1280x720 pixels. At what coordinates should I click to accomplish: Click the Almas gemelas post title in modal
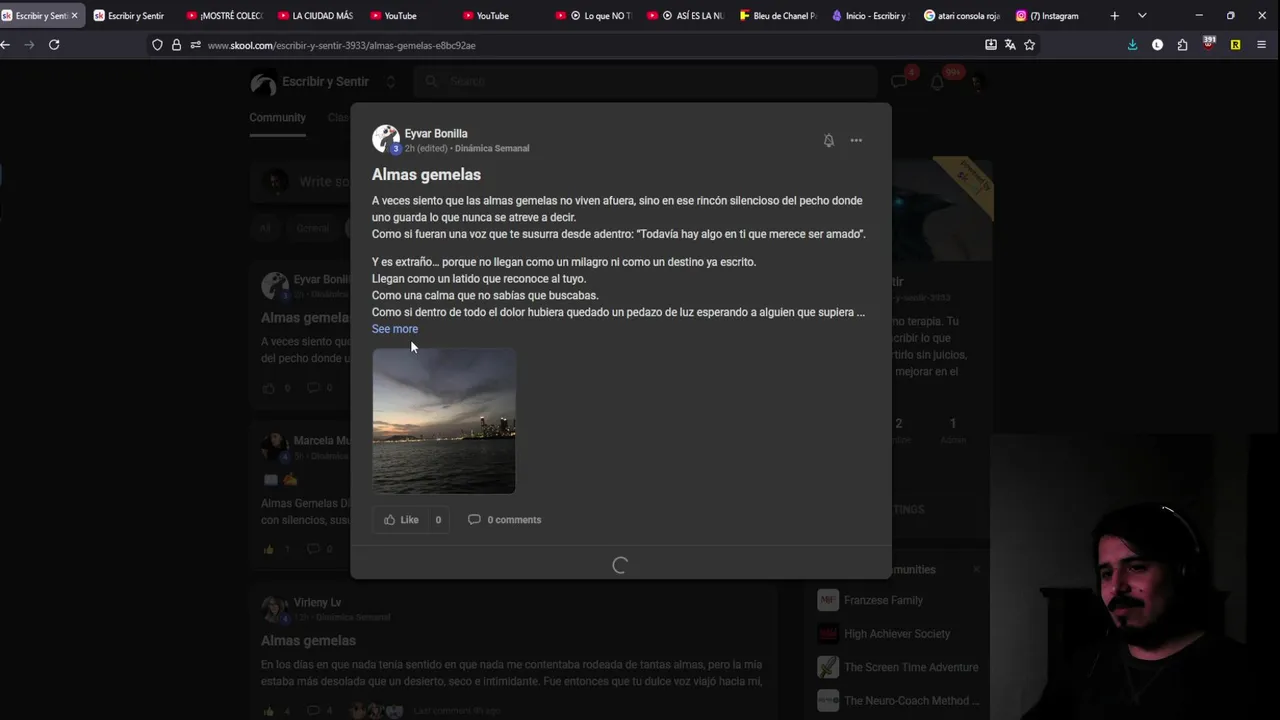(x=426, y=175)
